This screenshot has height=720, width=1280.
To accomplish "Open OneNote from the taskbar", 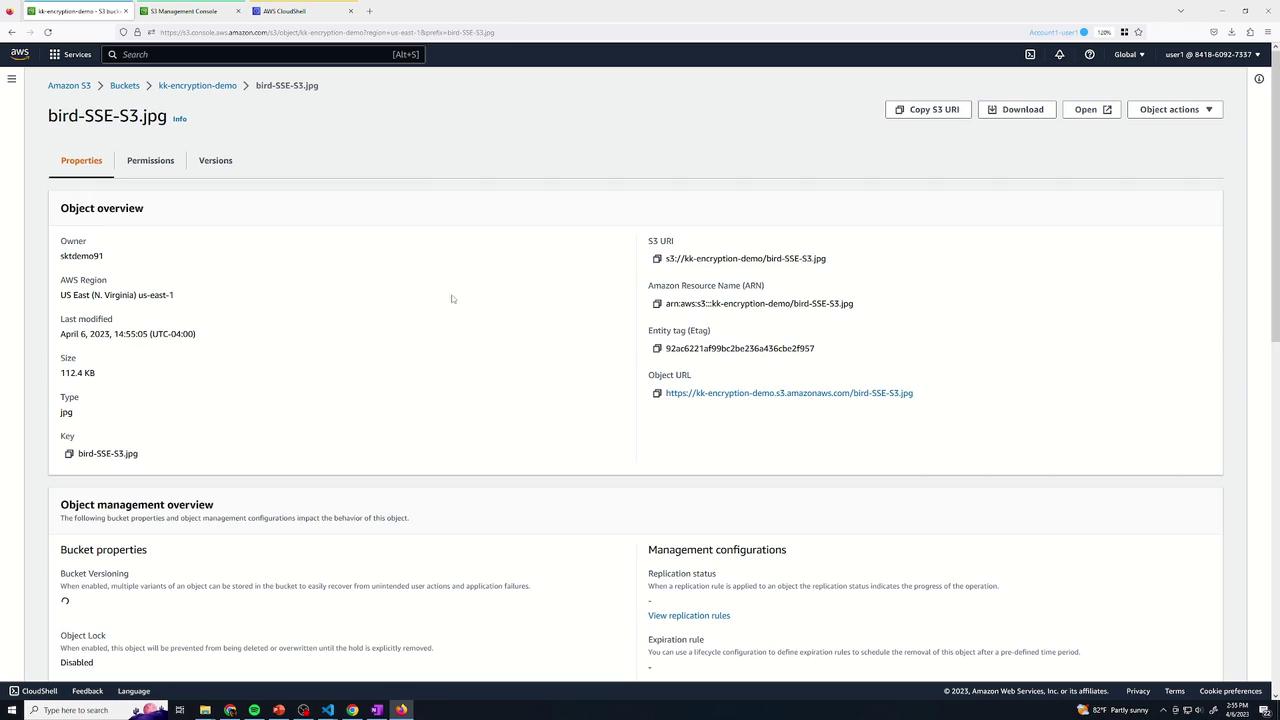I will (377, 710).
